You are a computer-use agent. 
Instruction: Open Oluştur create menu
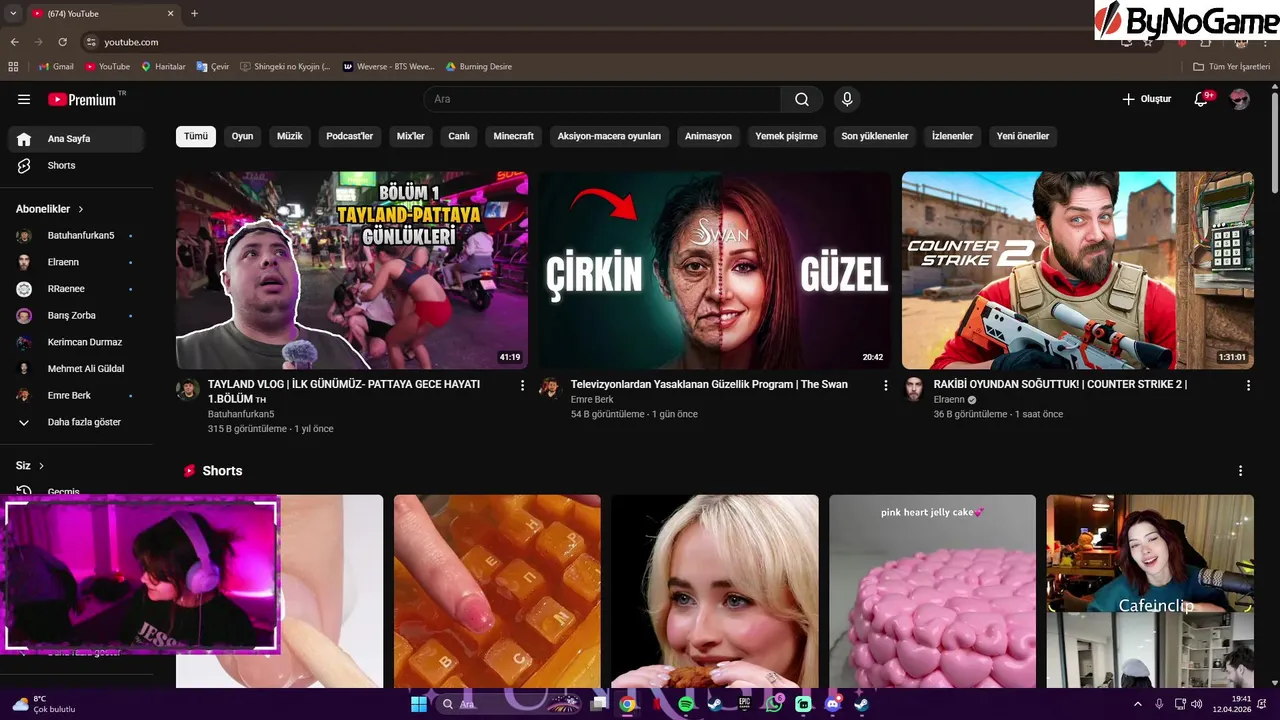tap(1146, 99)
